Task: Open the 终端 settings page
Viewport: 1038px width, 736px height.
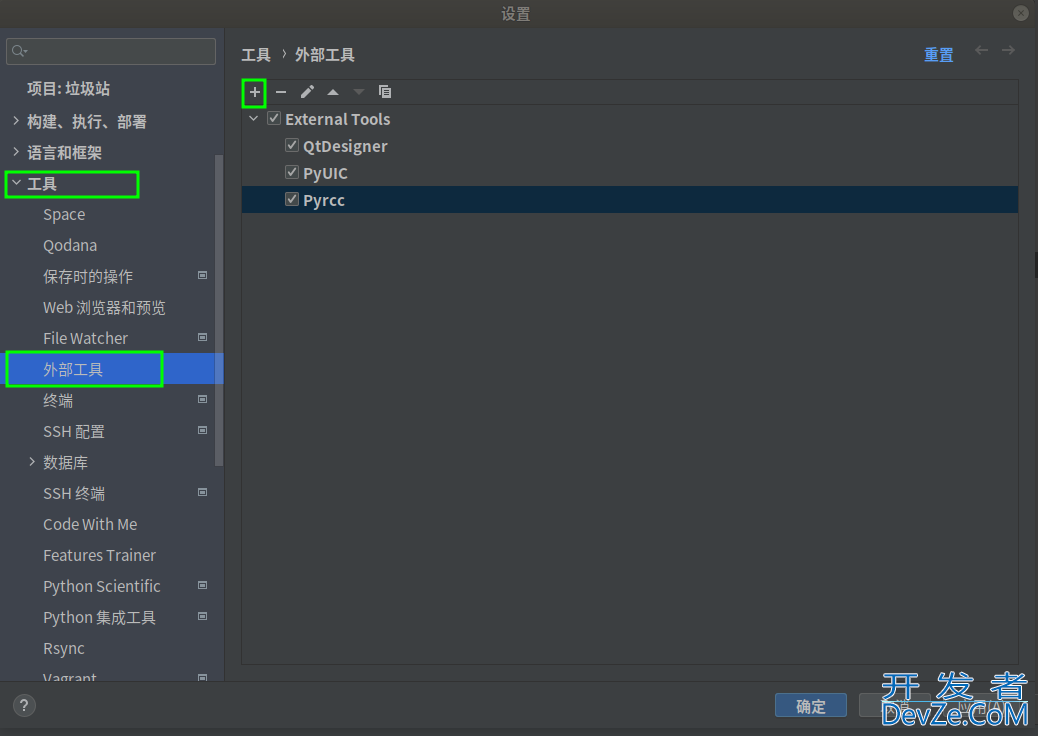Action: coord(58,400)
